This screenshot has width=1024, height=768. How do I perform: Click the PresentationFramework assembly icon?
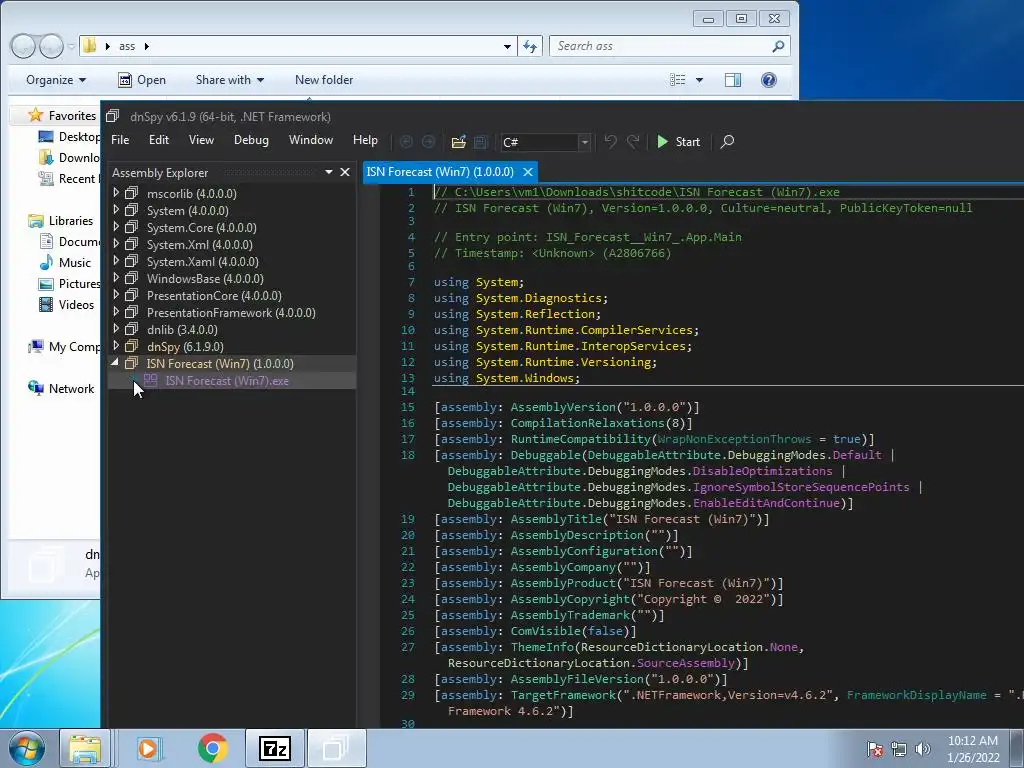[x=132, y=312]
